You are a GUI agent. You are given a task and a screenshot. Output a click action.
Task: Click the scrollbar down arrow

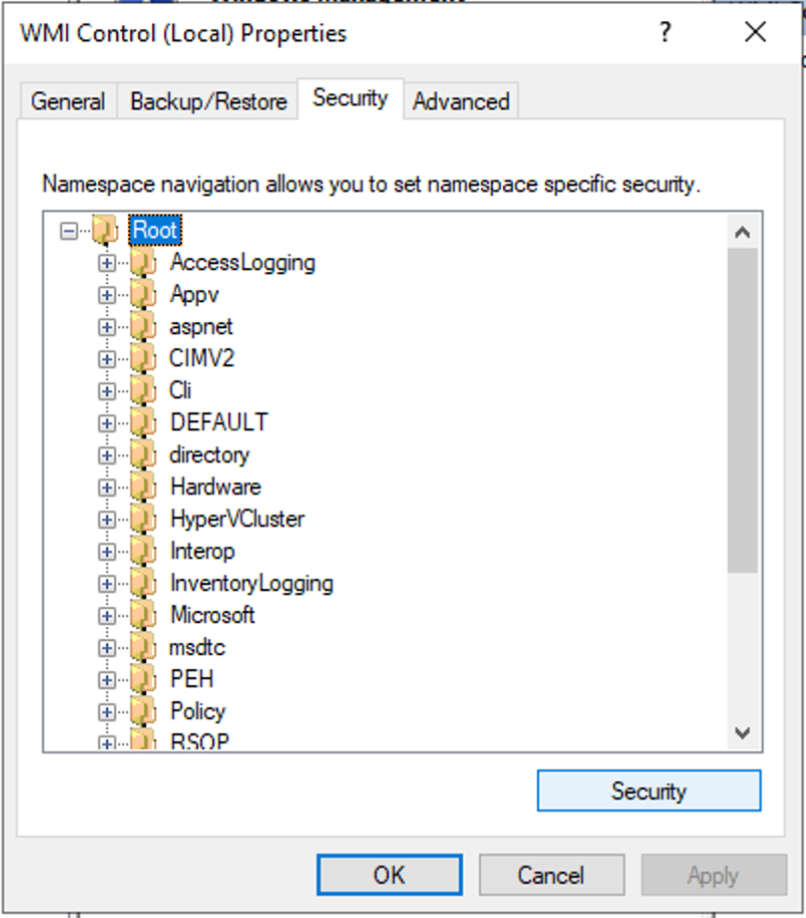pyautogui.click(x=742, y=734)
